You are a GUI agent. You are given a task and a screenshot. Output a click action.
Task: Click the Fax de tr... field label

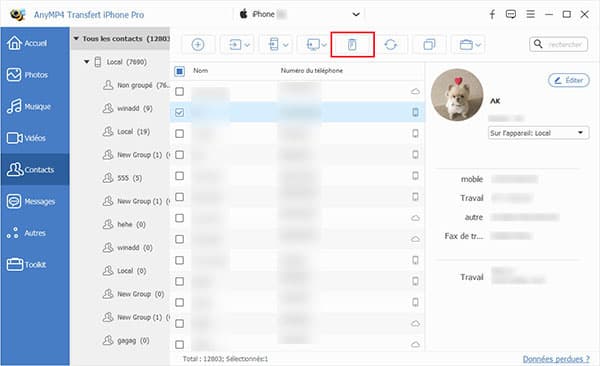point(464,236)
